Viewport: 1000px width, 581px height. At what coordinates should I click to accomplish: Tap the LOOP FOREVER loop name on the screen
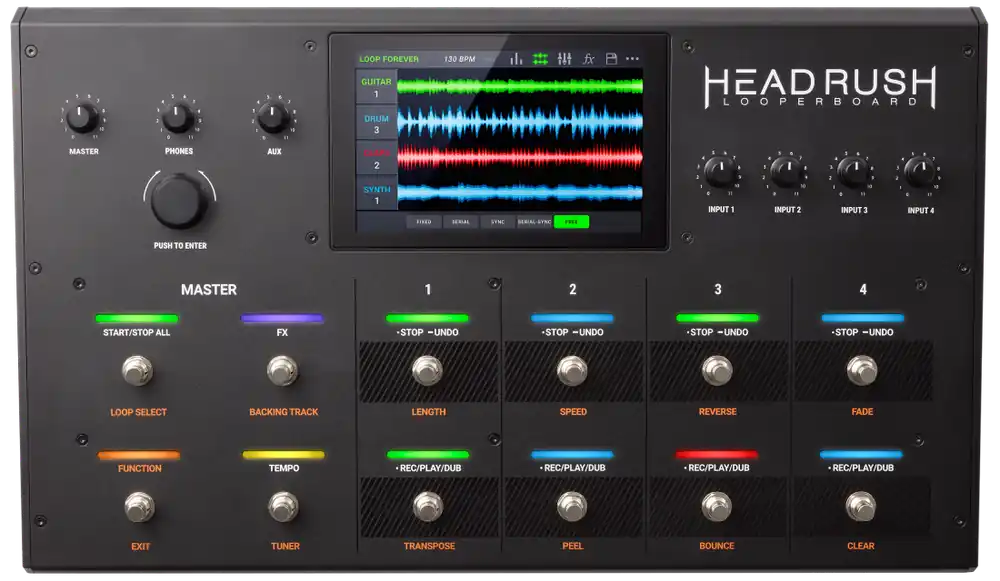pyautogui.click(x=389, y=59)
